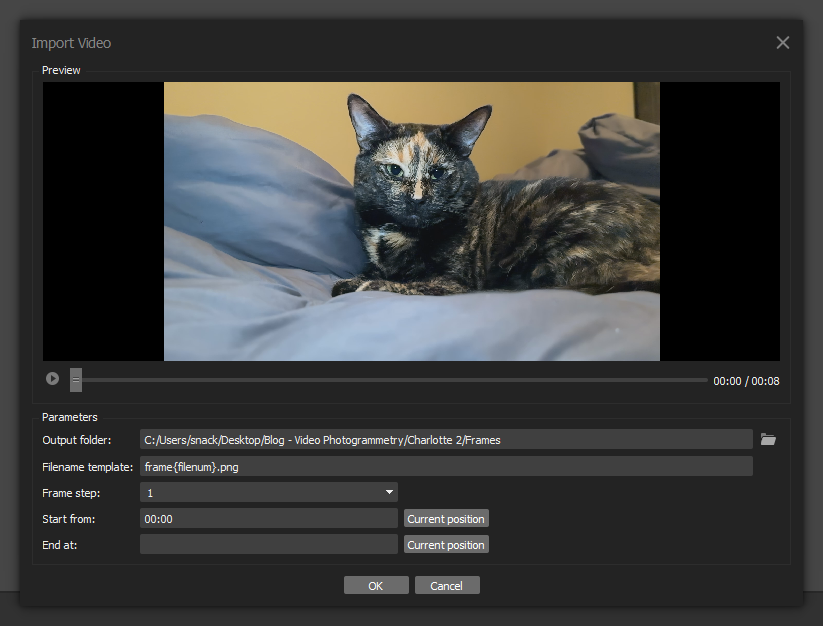Set Start from to Current position
The height and width of the screenshot is (626, 823).
[x=446, y=519]
